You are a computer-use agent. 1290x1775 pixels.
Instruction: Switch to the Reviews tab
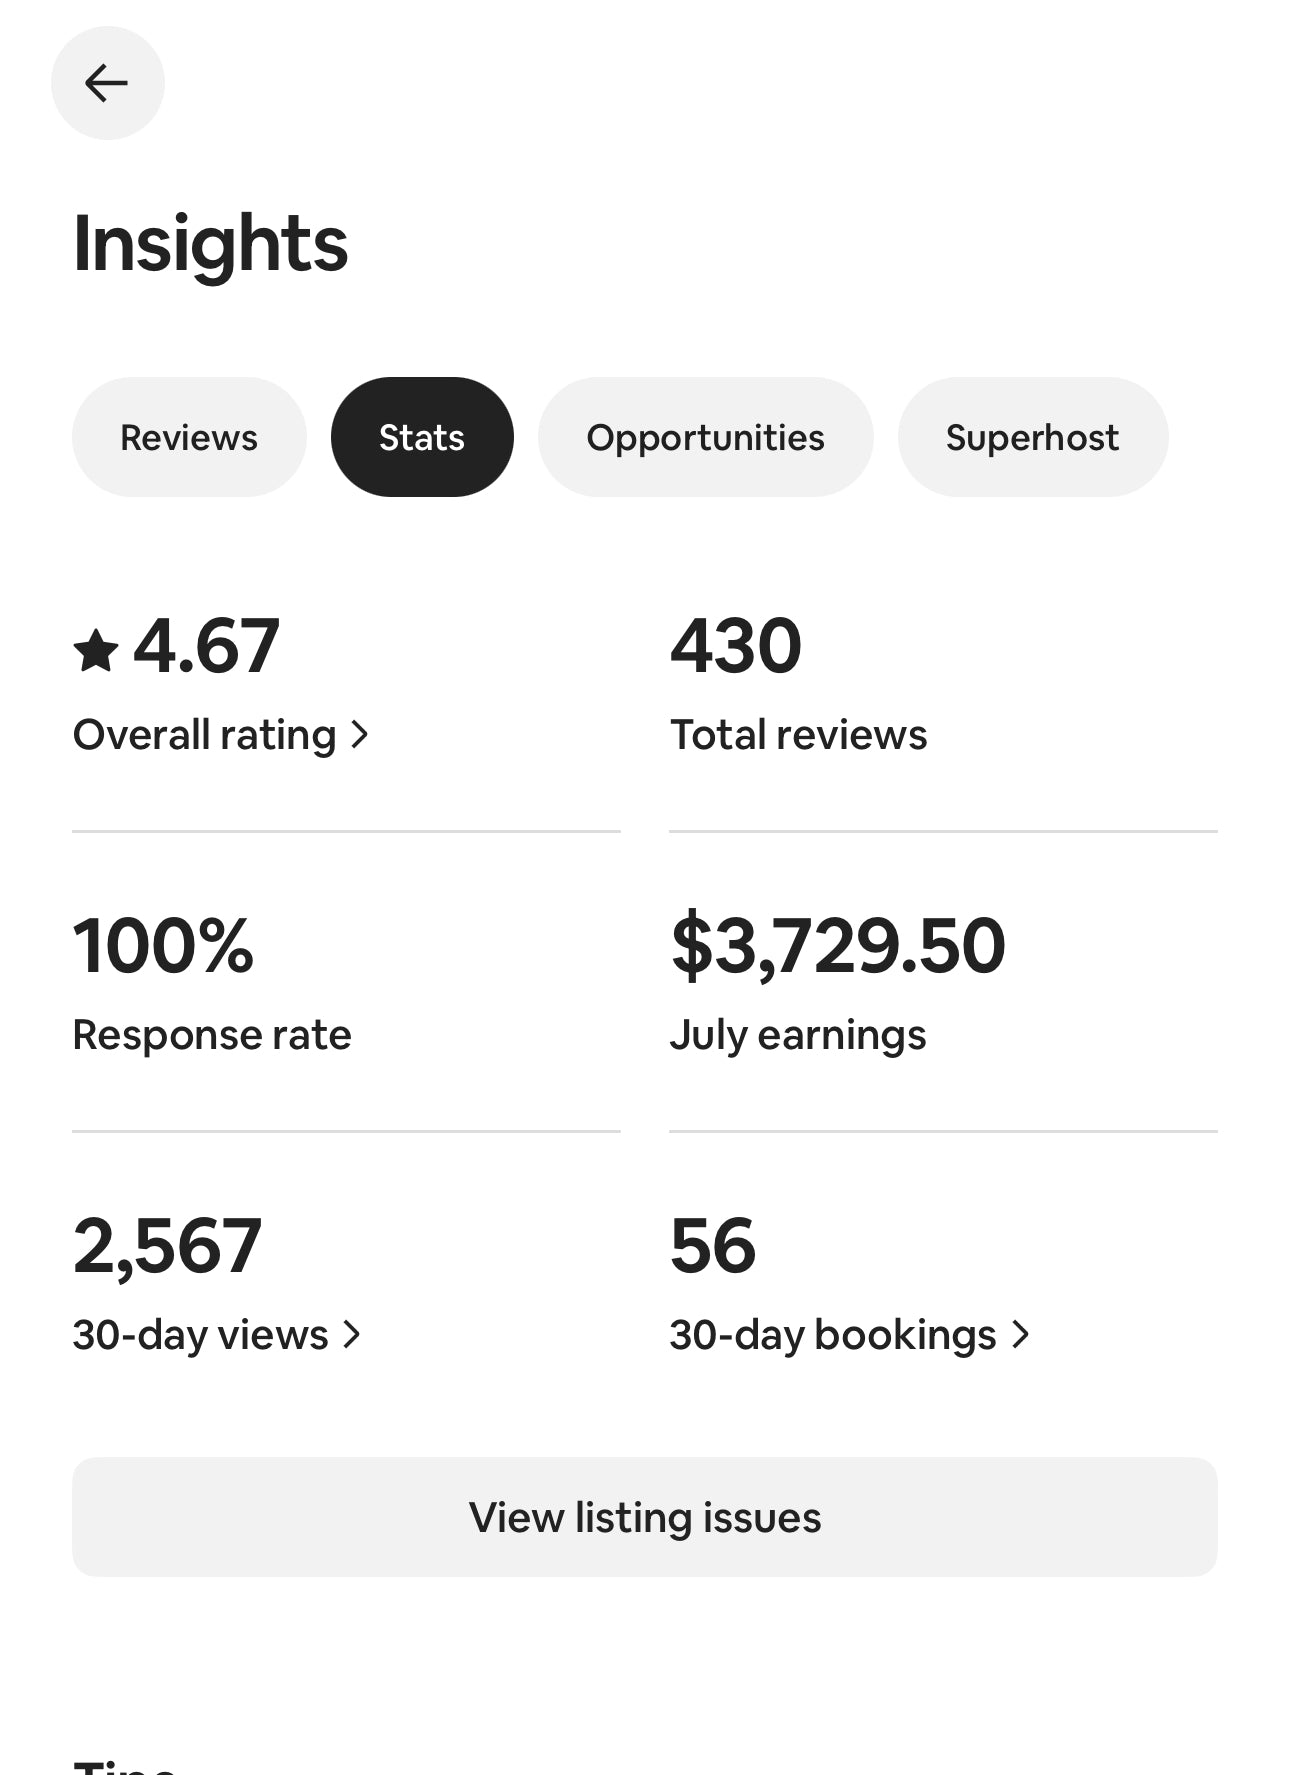189,437
